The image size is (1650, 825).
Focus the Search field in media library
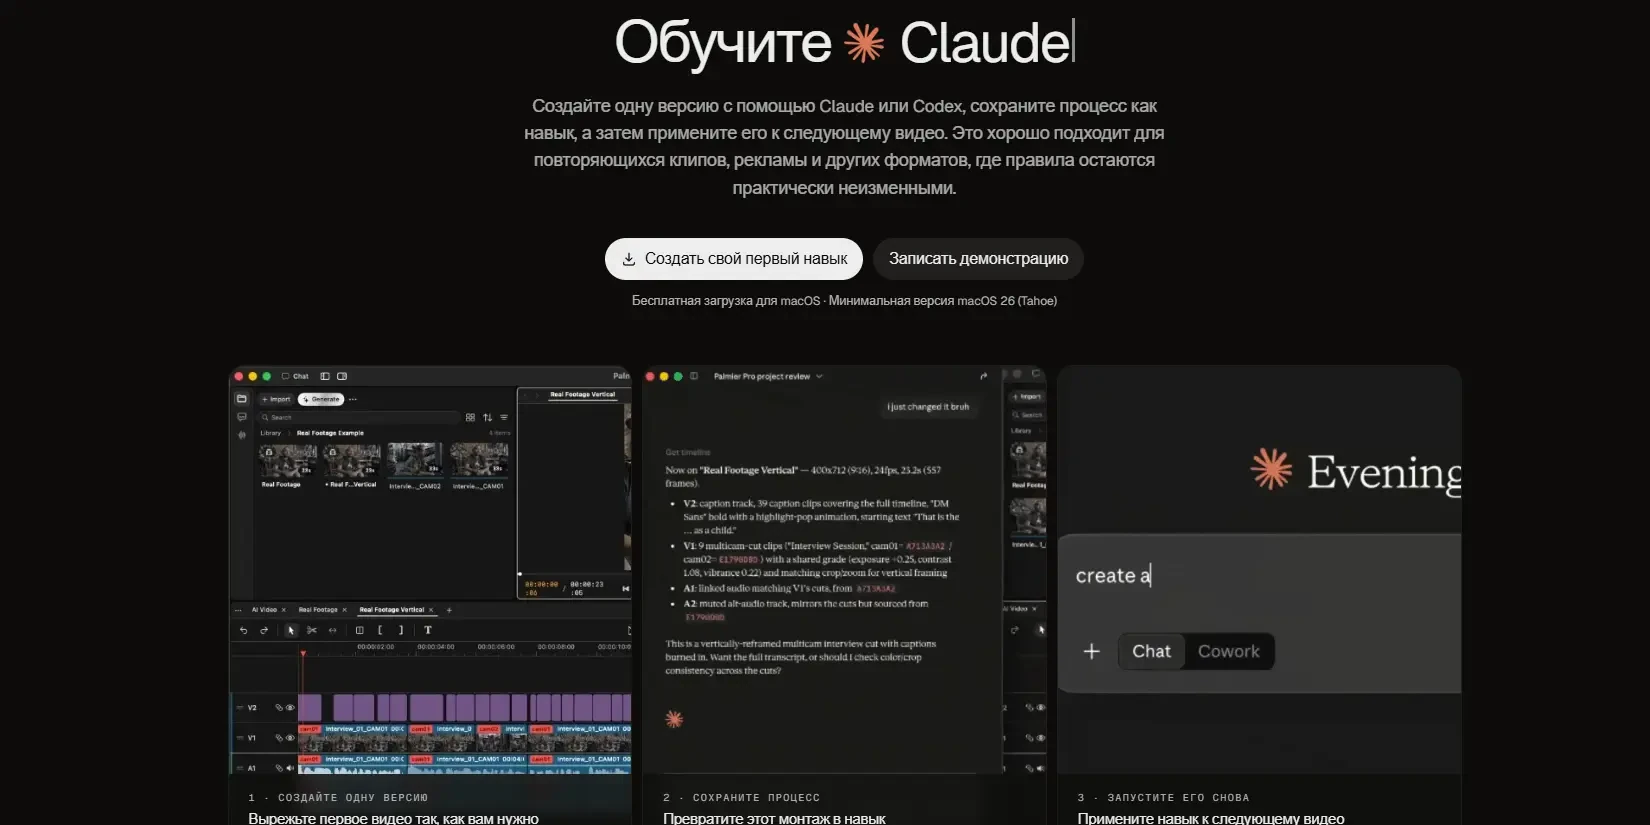tap(359, 417)
